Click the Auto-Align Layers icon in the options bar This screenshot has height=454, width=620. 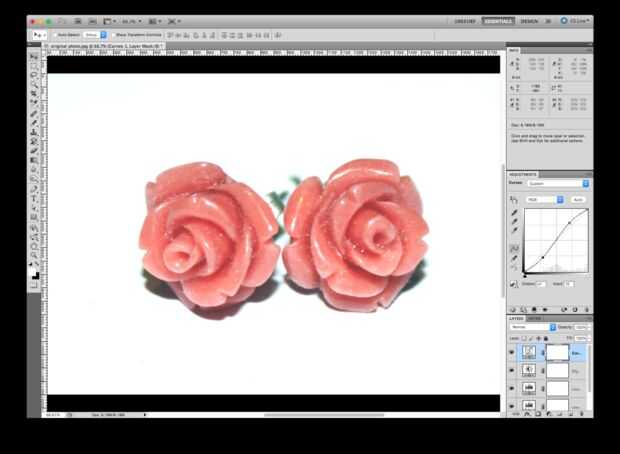pos(278,35)
